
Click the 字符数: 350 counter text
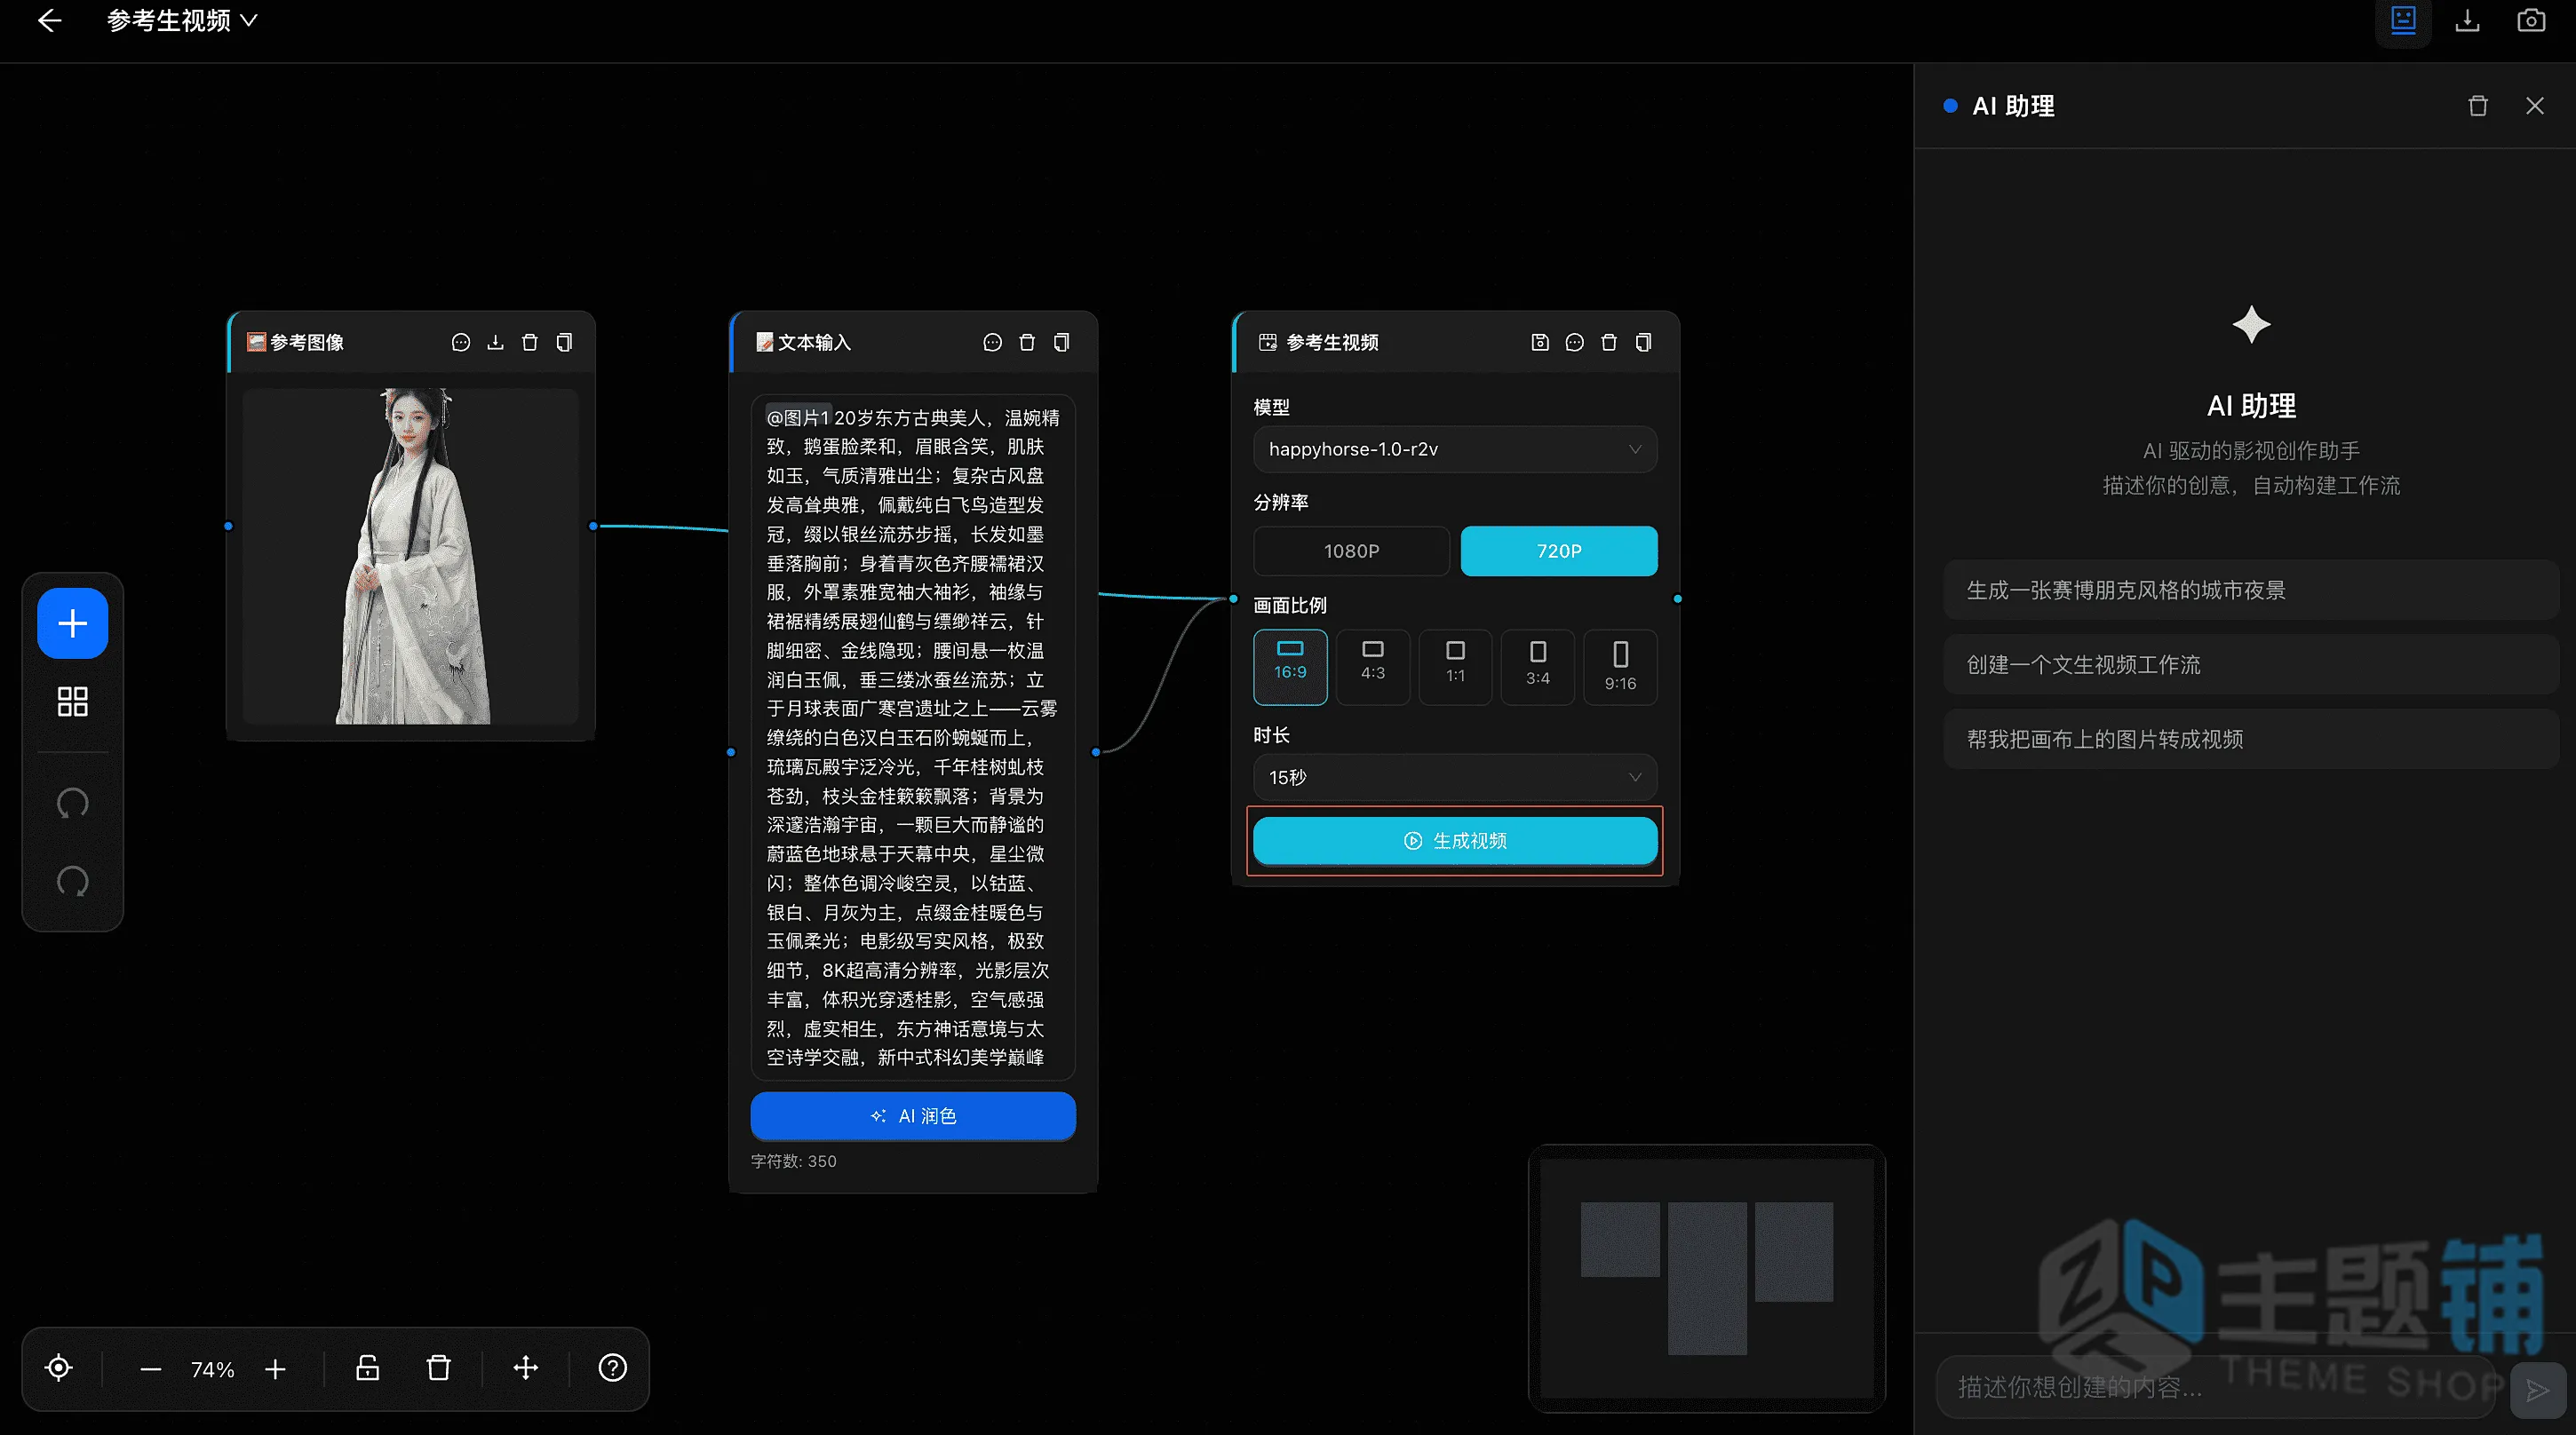click(x=794, y=1162)
